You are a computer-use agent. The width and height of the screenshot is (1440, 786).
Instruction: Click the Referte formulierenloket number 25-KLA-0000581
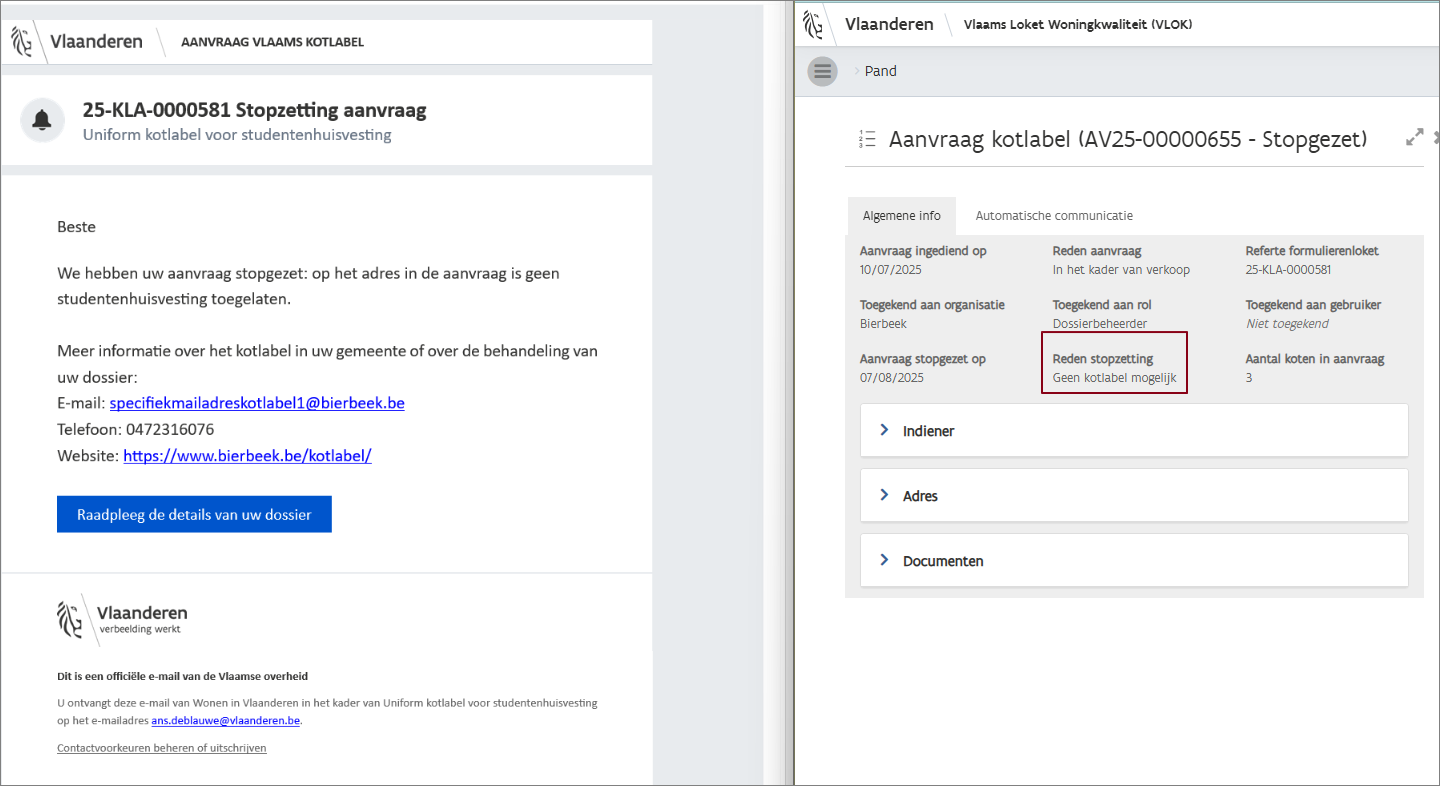click(x=1288, y=270)
